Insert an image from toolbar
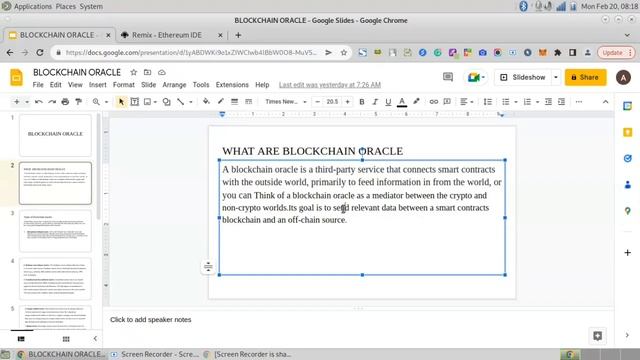The width and height of the screenshot is (640, 360). point(148,102)
